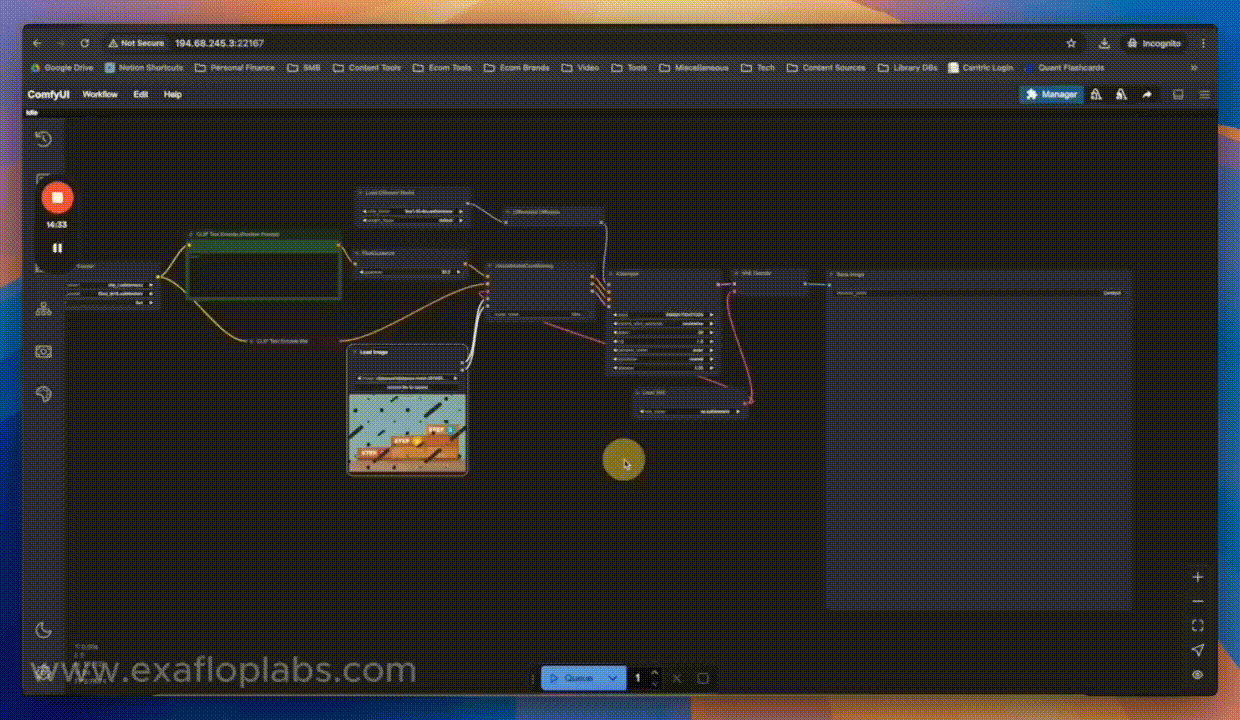Screen dimensions: 1240x720
Task: Toggle focus mode with the eye icon
Action: pos(1196,673)
